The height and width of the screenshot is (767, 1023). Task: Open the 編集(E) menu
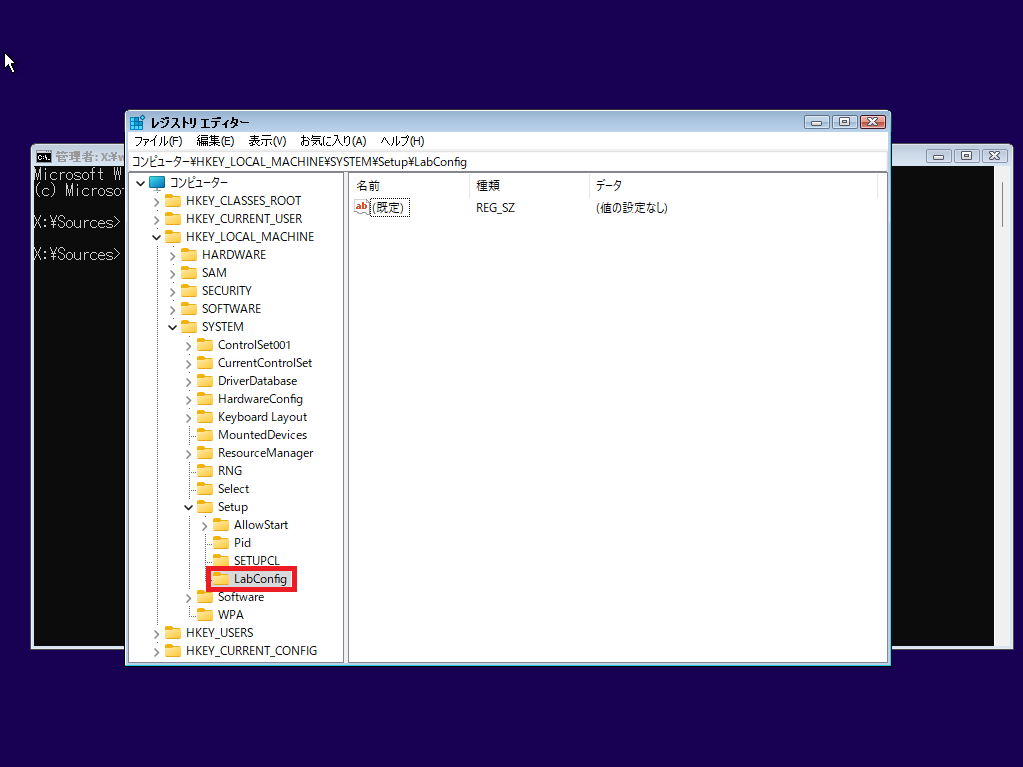point(215,141)
